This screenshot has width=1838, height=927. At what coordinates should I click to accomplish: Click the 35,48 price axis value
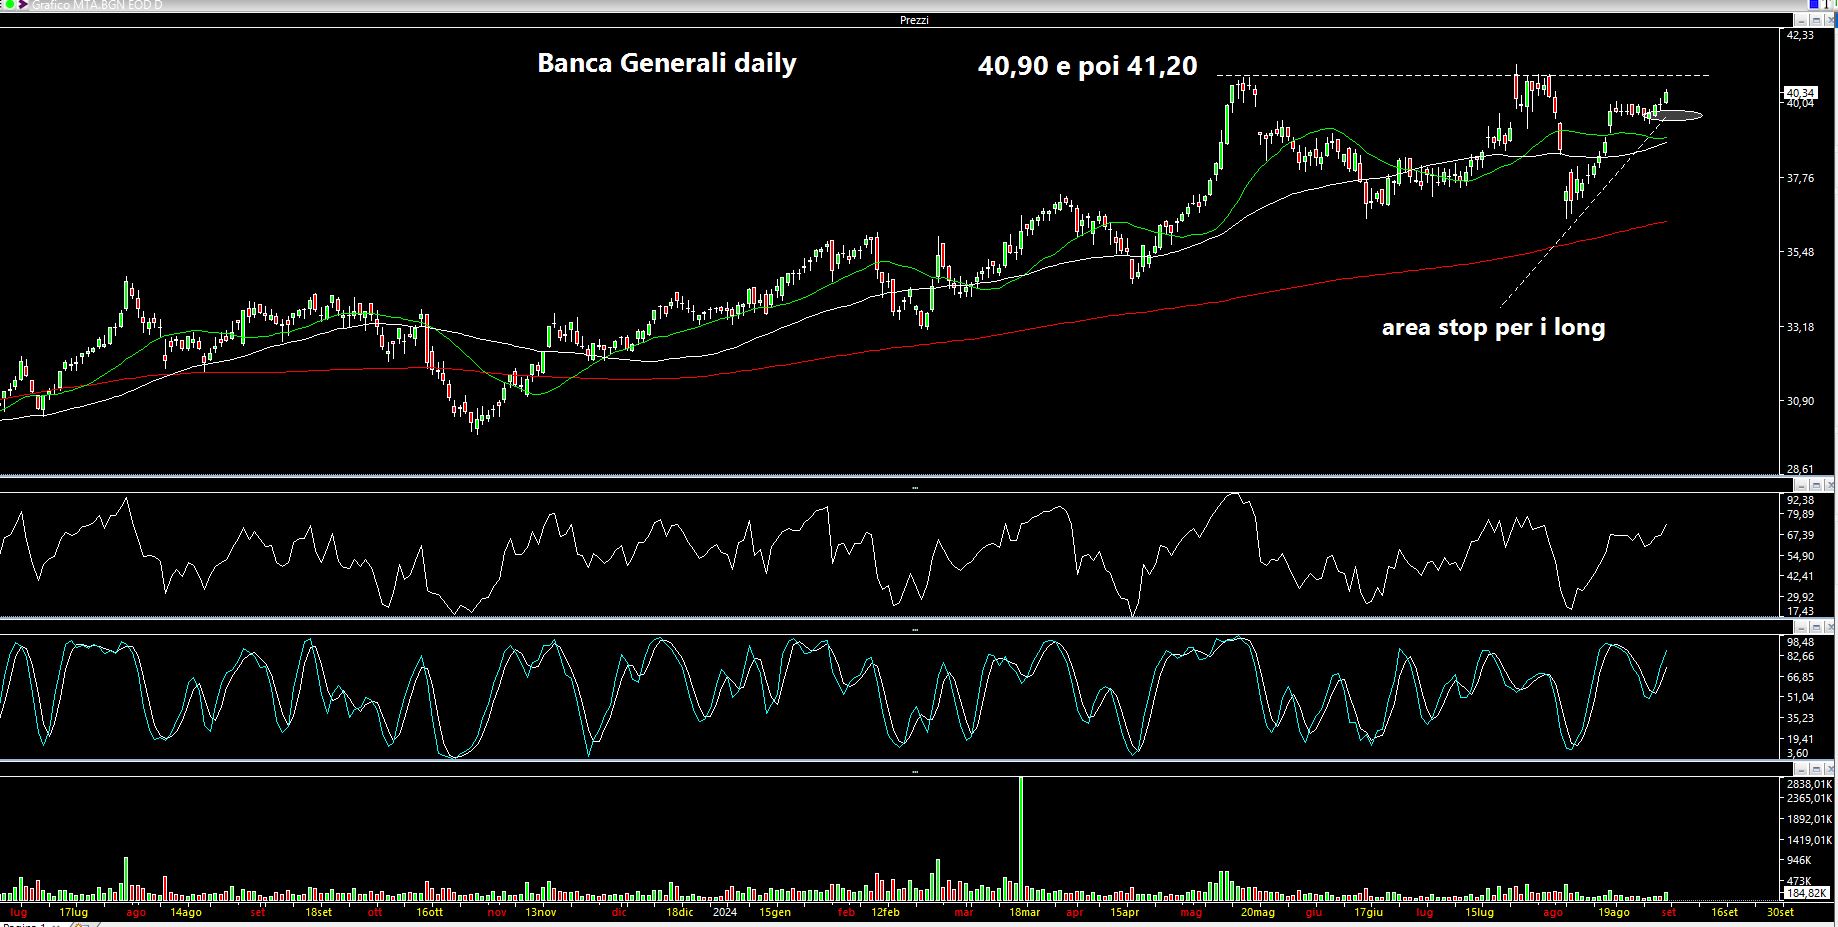1800,252
